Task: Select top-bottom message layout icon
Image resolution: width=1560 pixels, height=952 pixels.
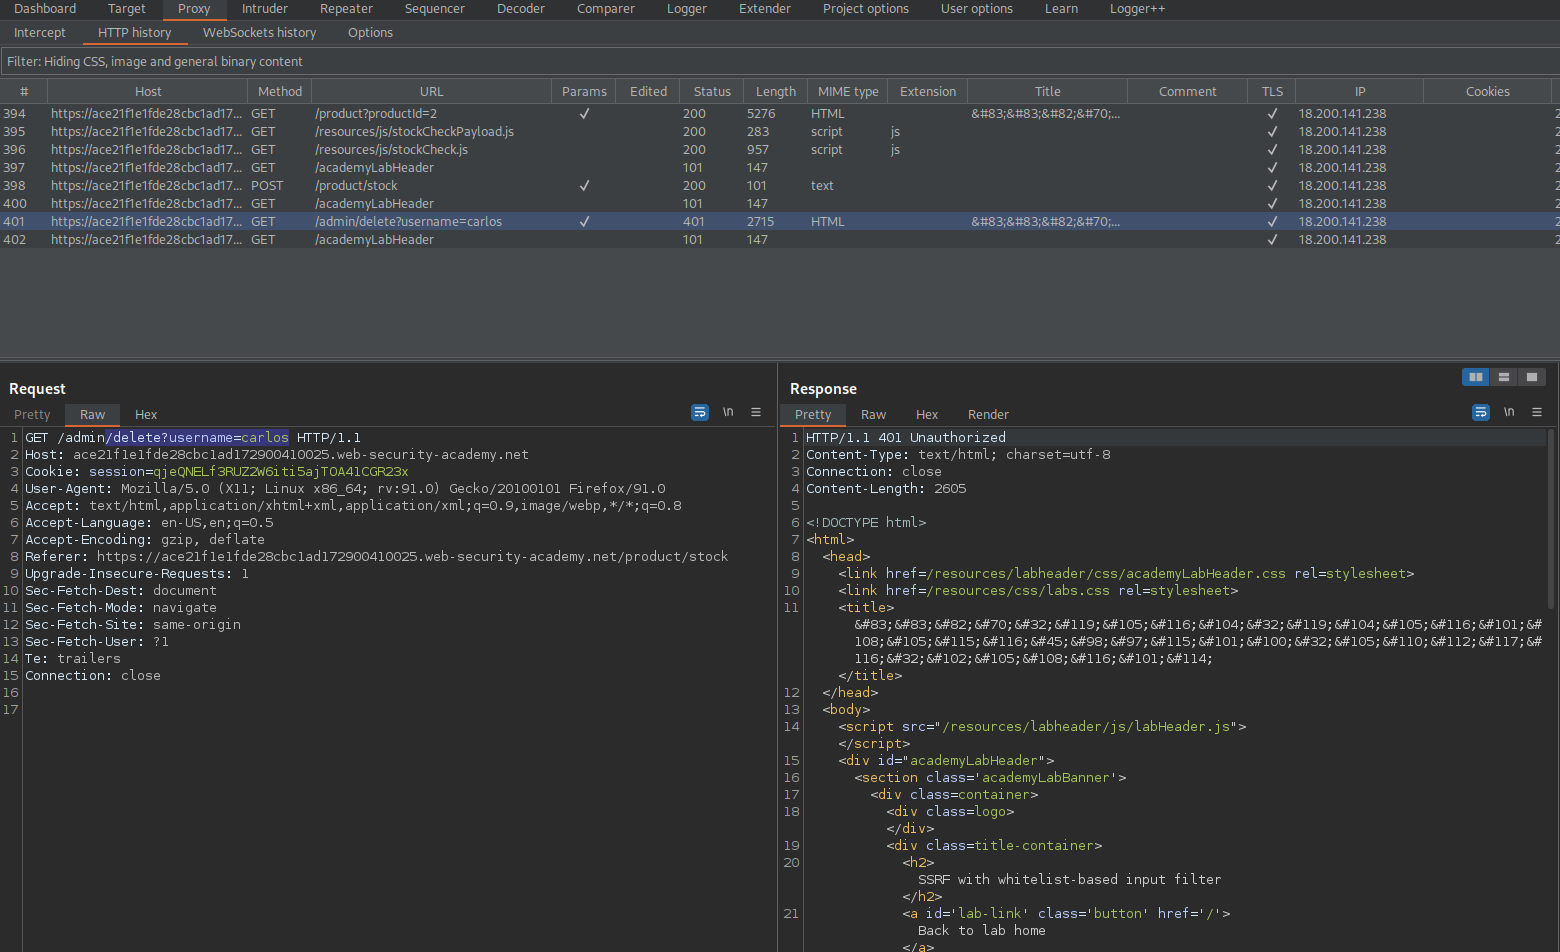Action: pos(1504,377)
